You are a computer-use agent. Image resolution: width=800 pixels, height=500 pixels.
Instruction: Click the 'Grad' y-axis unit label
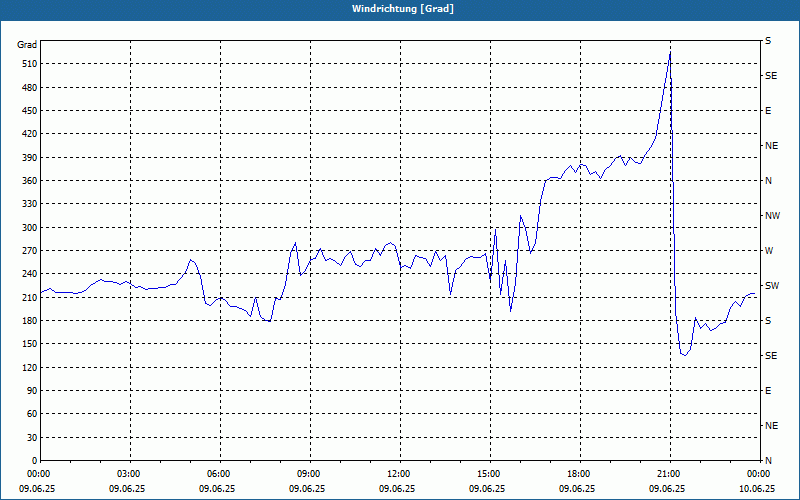pos(27,45)
